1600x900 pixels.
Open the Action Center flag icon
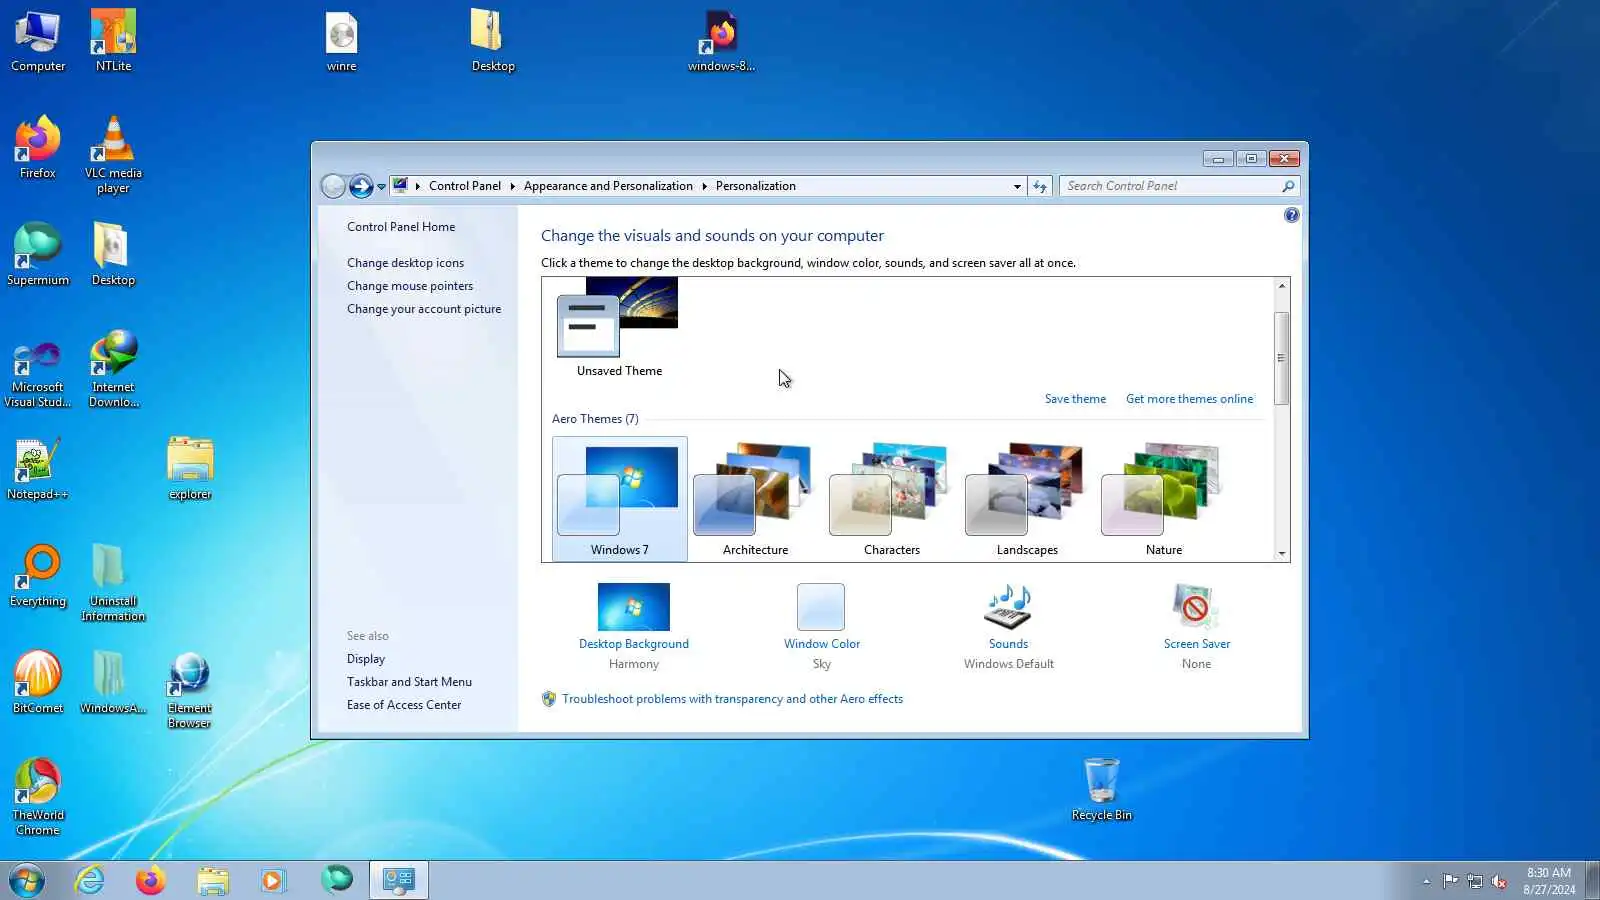(1450, 881)
